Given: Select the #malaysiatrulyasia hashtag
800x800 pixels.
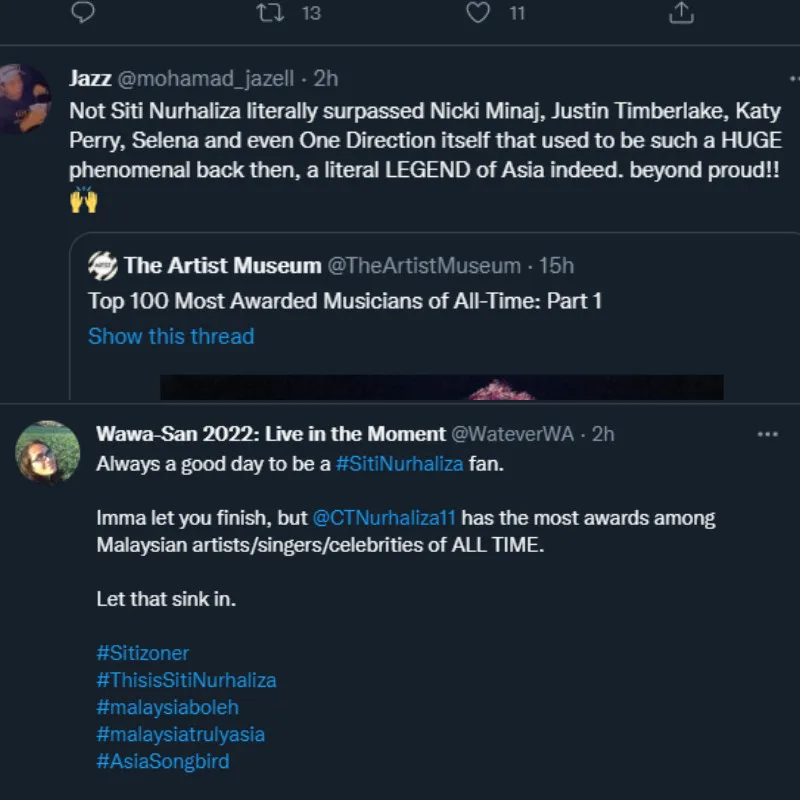Looking at the screenshot, I should (180, 734).
